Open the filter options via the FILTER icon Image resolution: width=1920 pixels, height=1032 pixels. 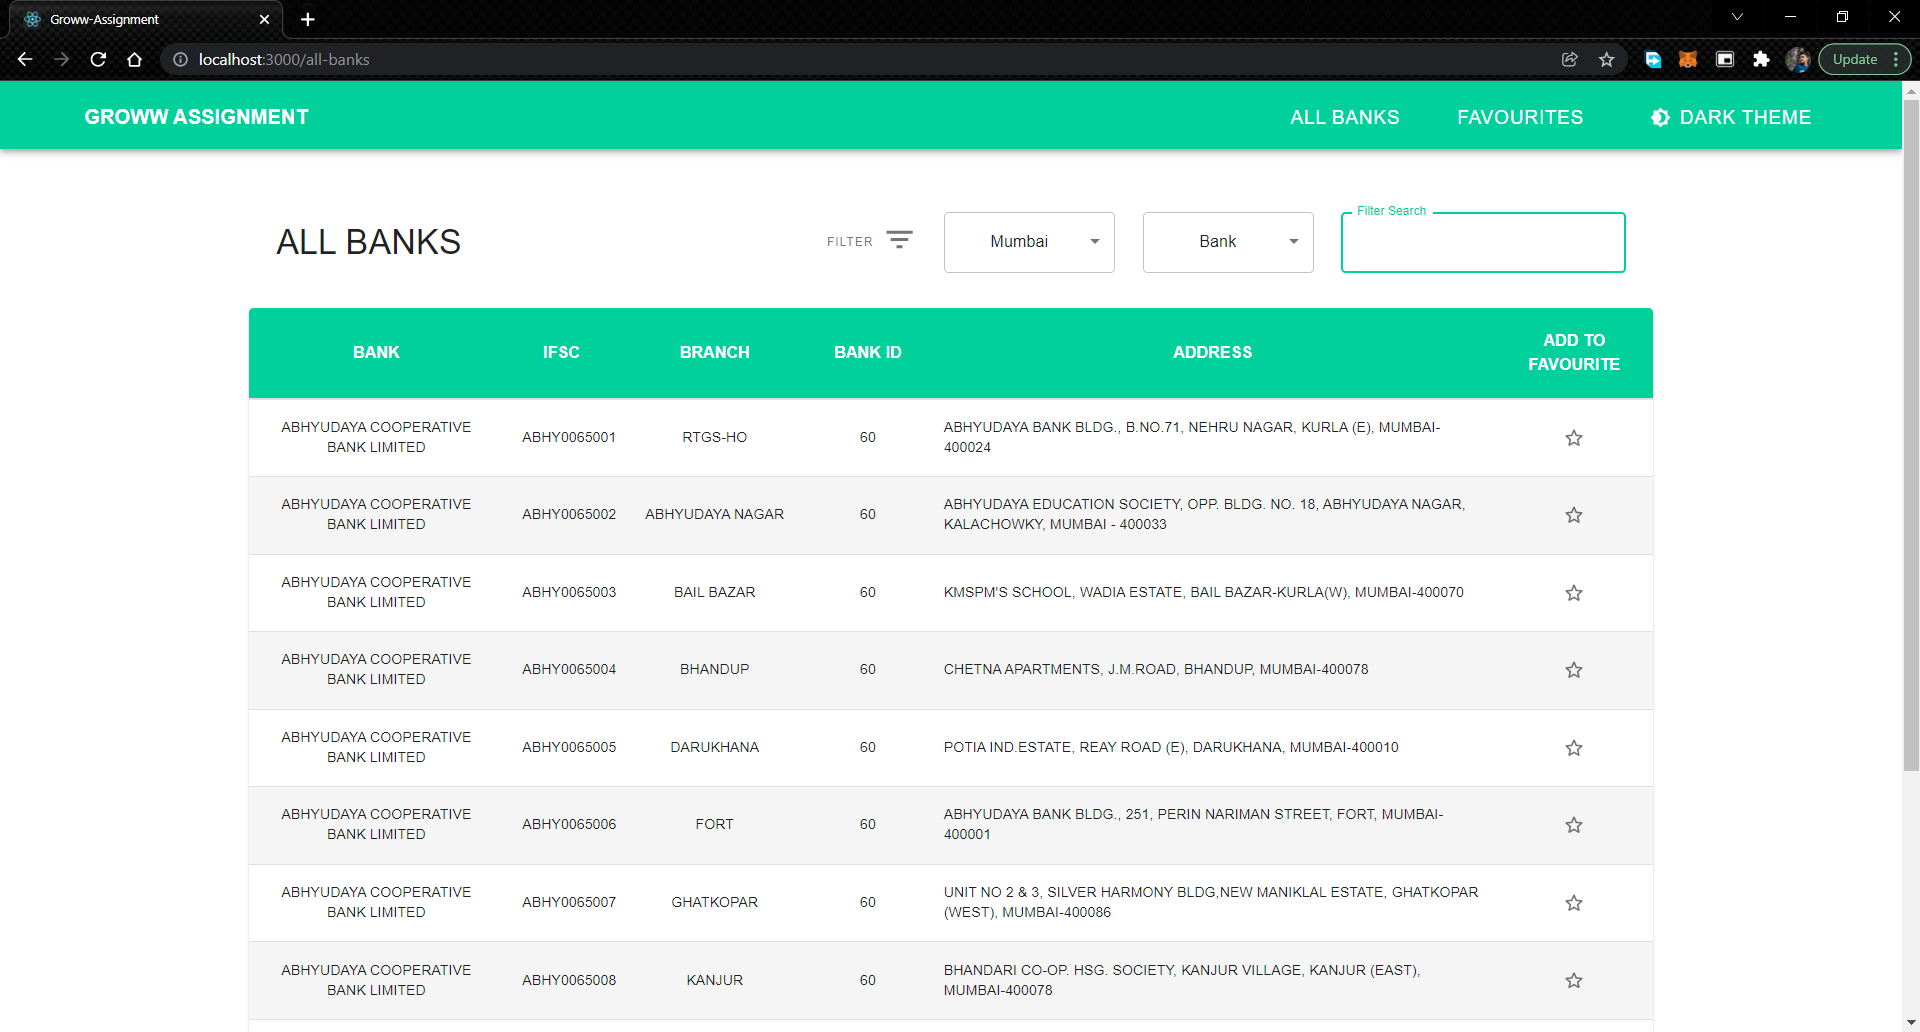tap(899, 240)
